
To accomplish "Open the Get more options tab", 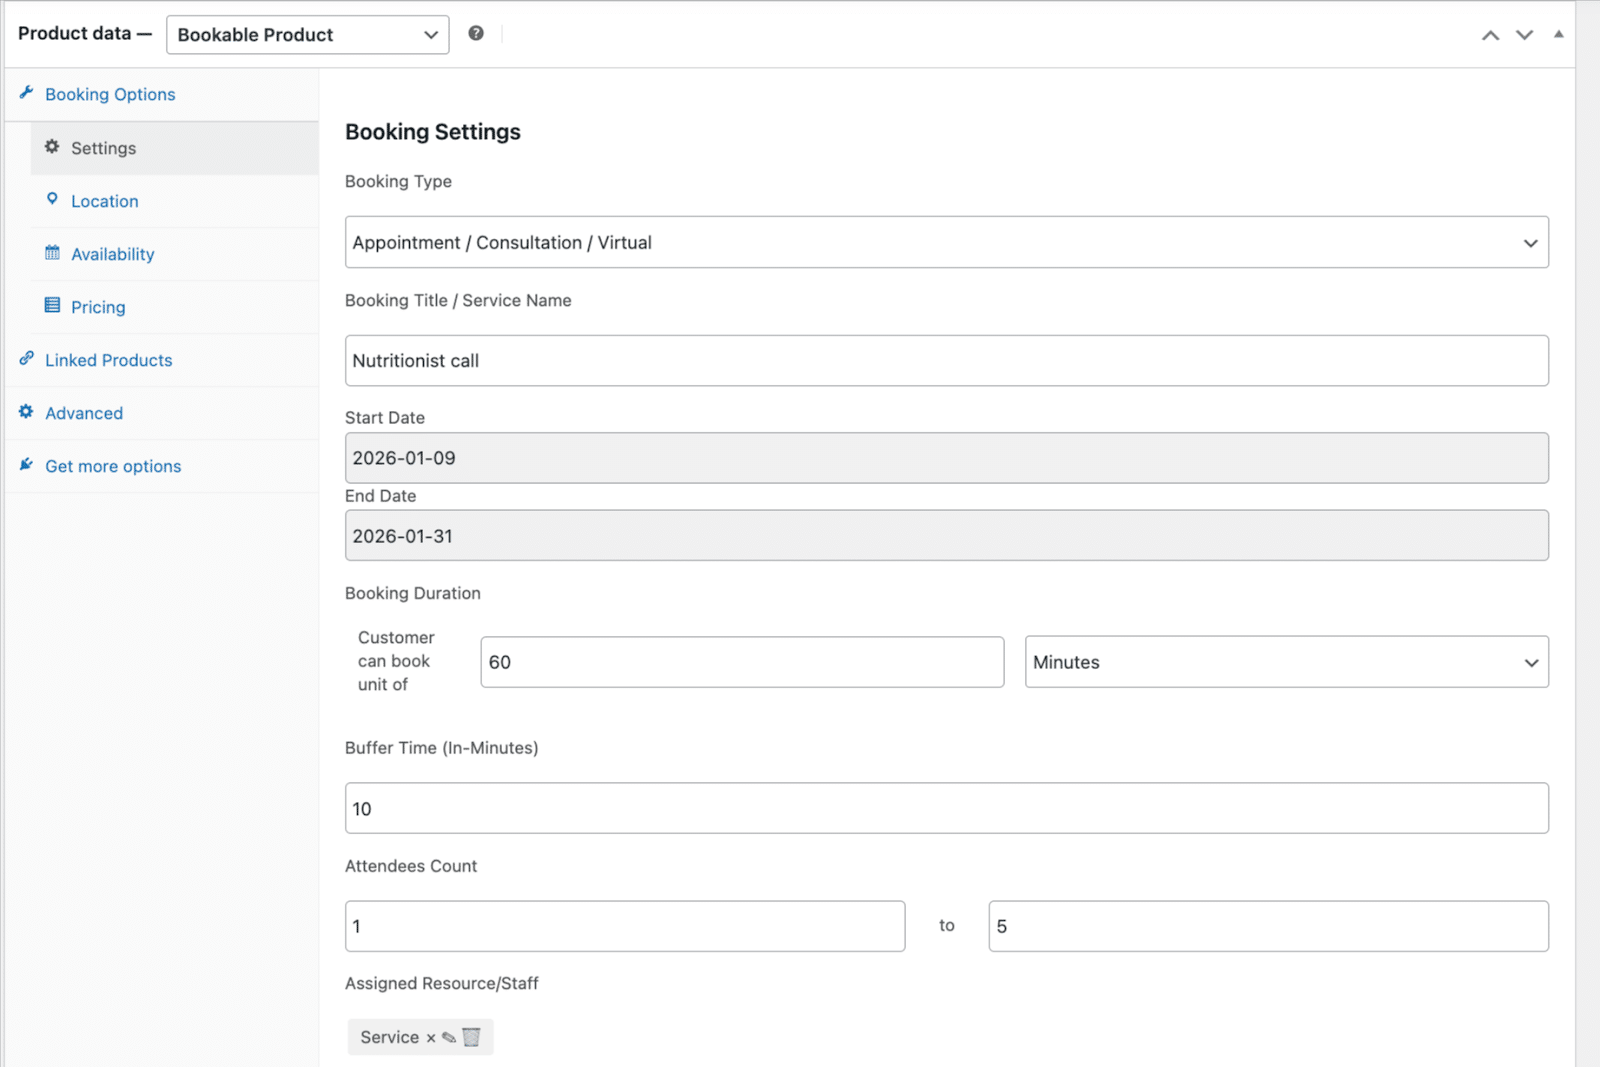I will pos(162,466).
